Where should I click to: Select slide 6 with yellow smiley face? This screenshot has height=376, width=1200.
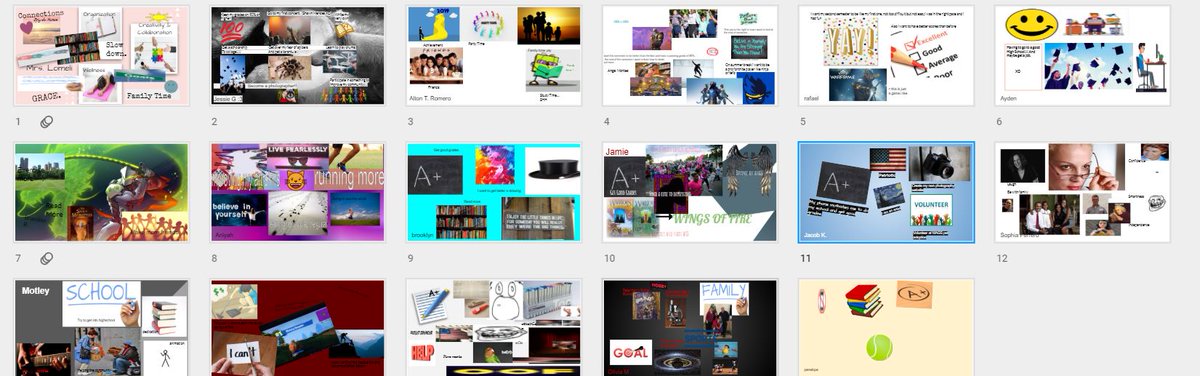pyautogui.click(x=1082, y=55)
